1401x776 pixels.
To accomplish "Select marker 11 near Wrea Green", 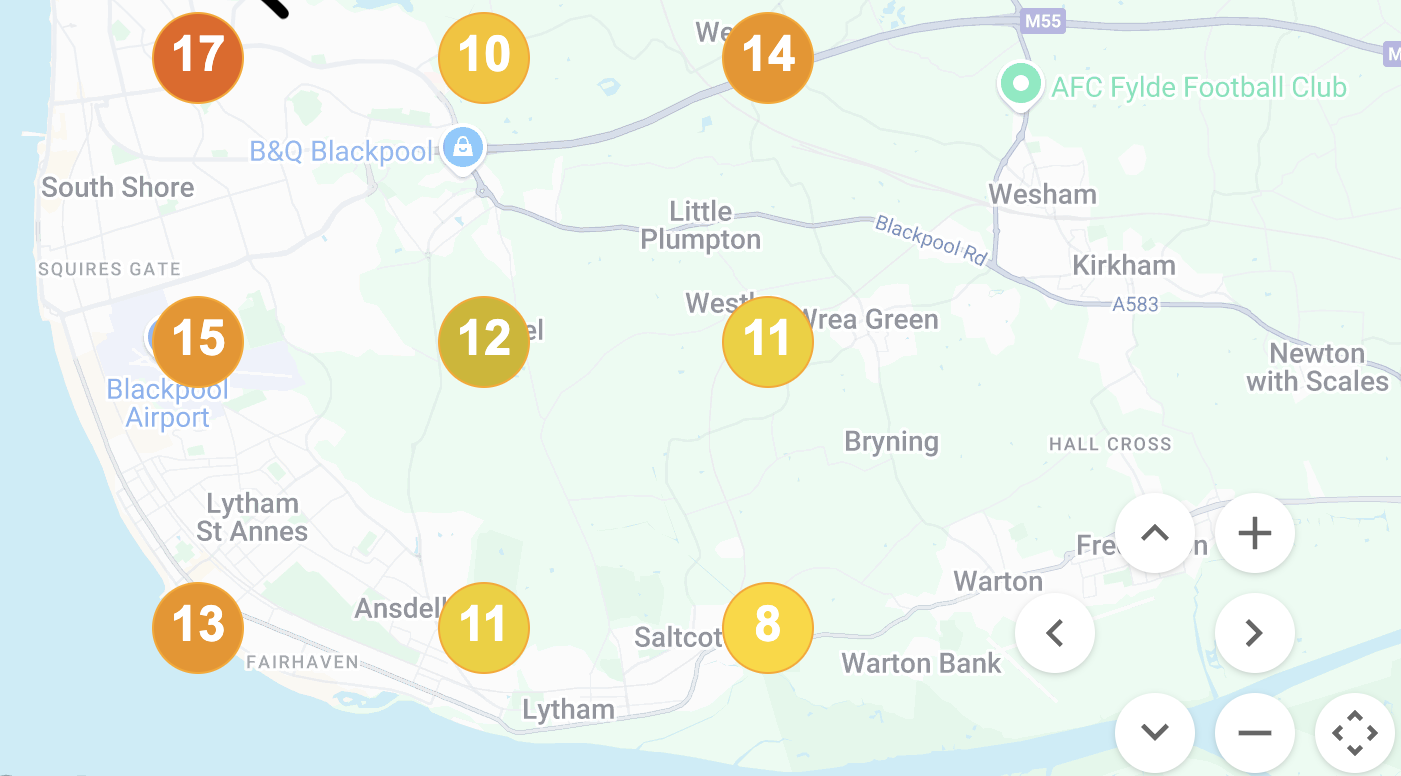I will pos(767,341).
